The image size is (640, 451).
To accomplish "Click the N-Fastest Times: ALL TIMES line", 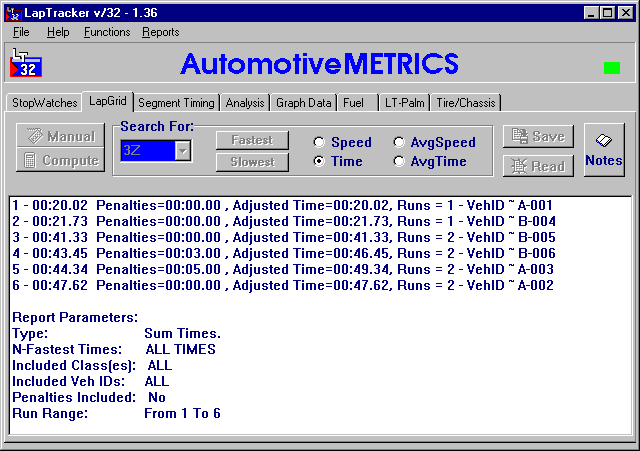I will [x=114, y=349].
